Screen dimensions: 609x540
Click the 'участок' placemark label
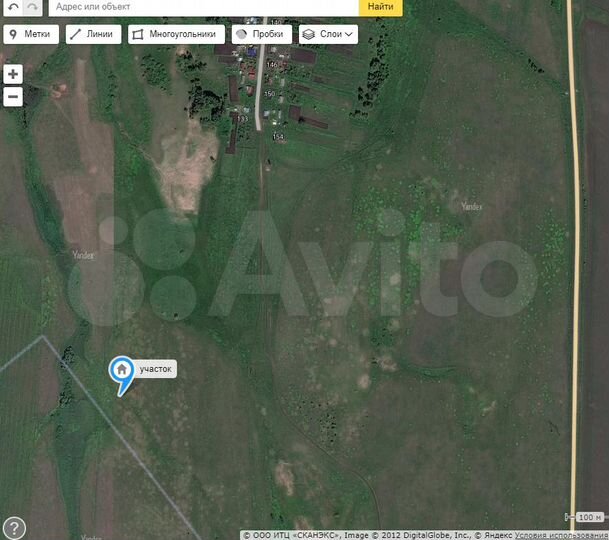(x=156, y=369)
